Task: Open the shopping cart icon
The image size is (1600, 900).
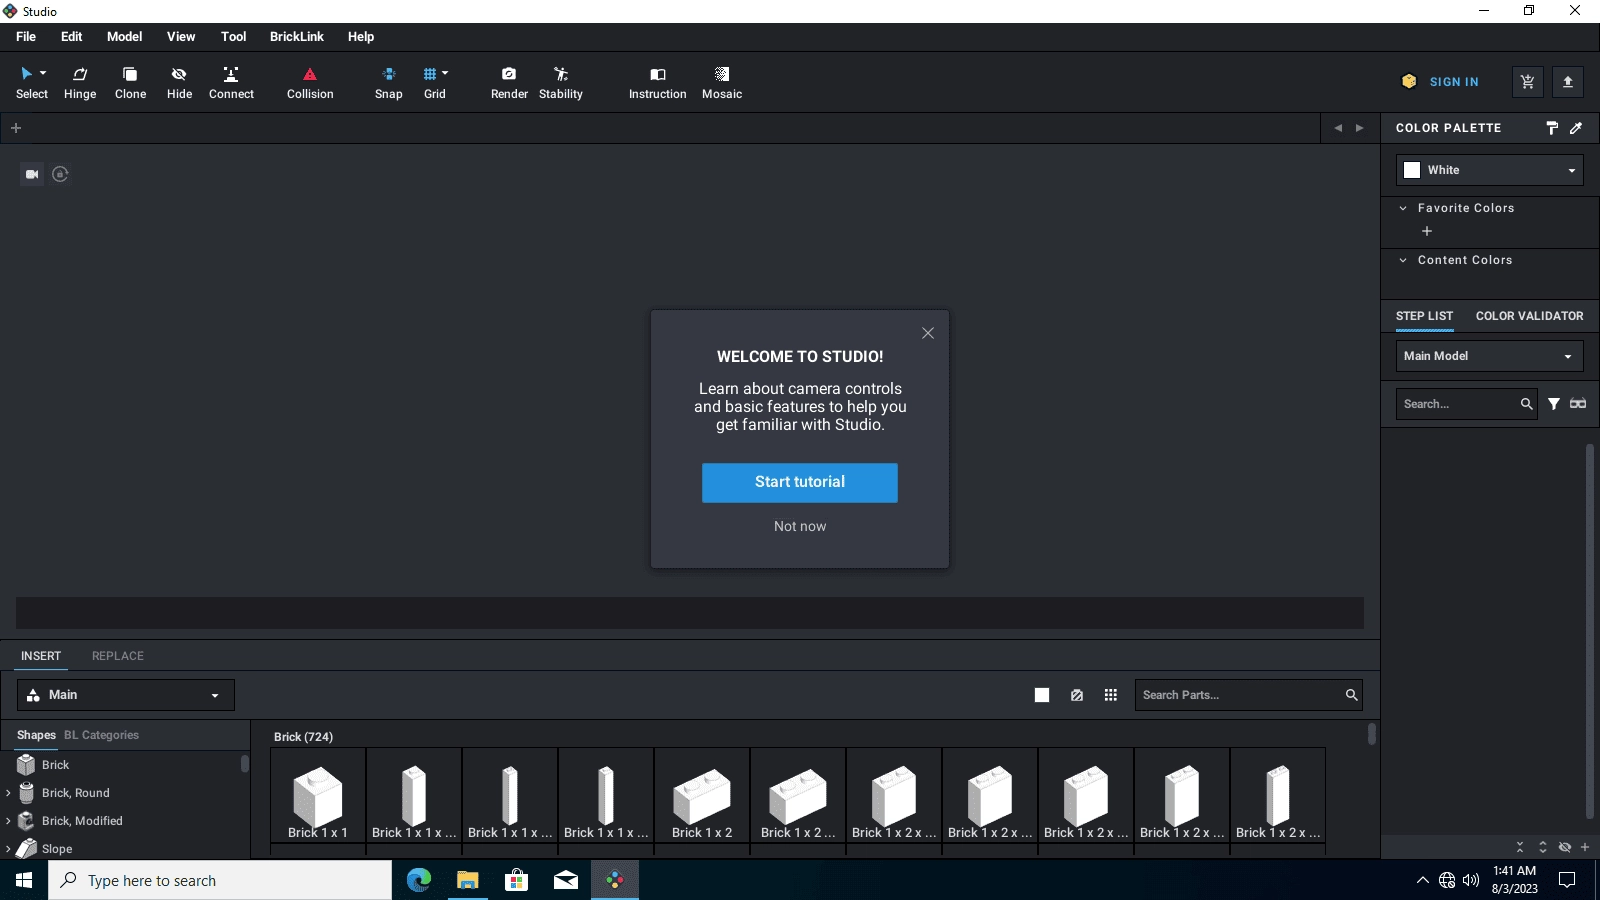Action: (1528, 82)
